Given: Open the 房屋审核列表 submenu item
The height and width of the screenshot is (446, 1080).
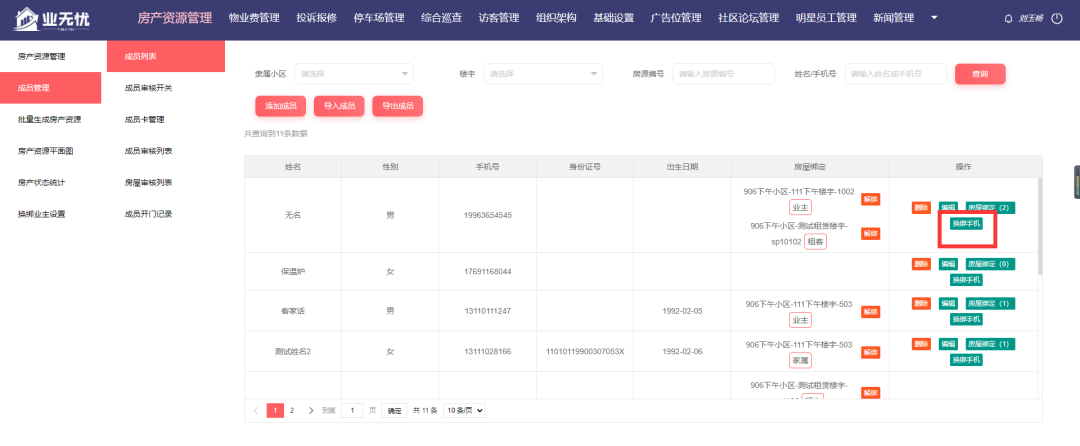Looking at the screenshot, I should [x=148, y=182].
